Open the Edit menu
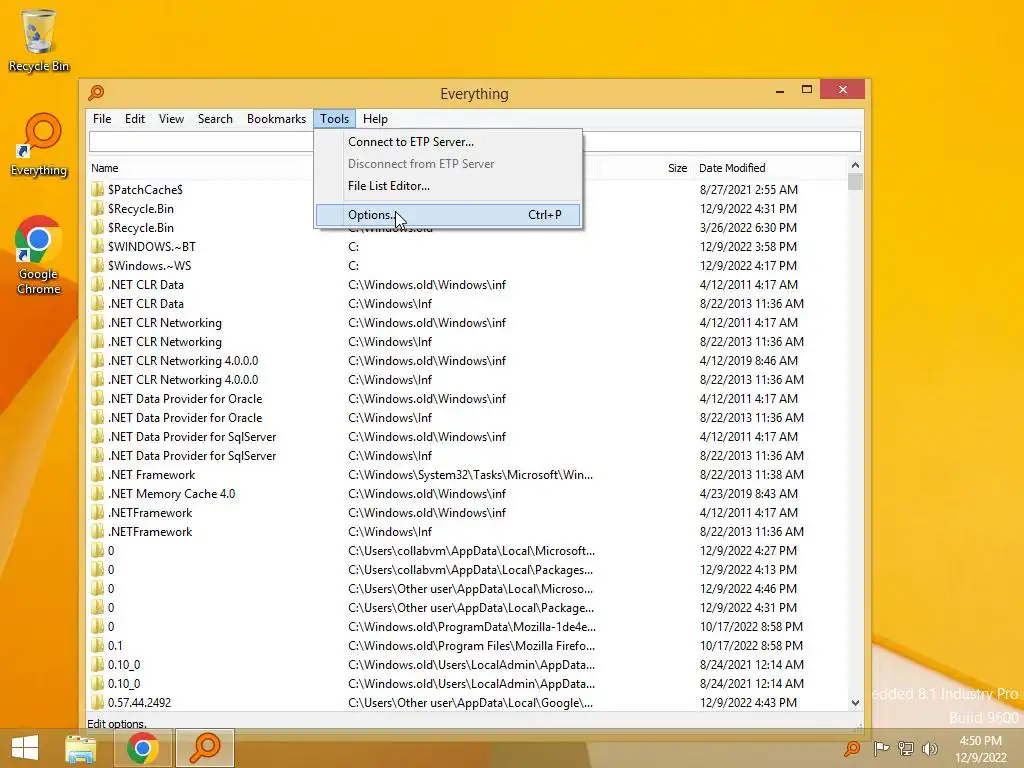The width and height of the screenshot is (1024, 768). pos(135,119)
